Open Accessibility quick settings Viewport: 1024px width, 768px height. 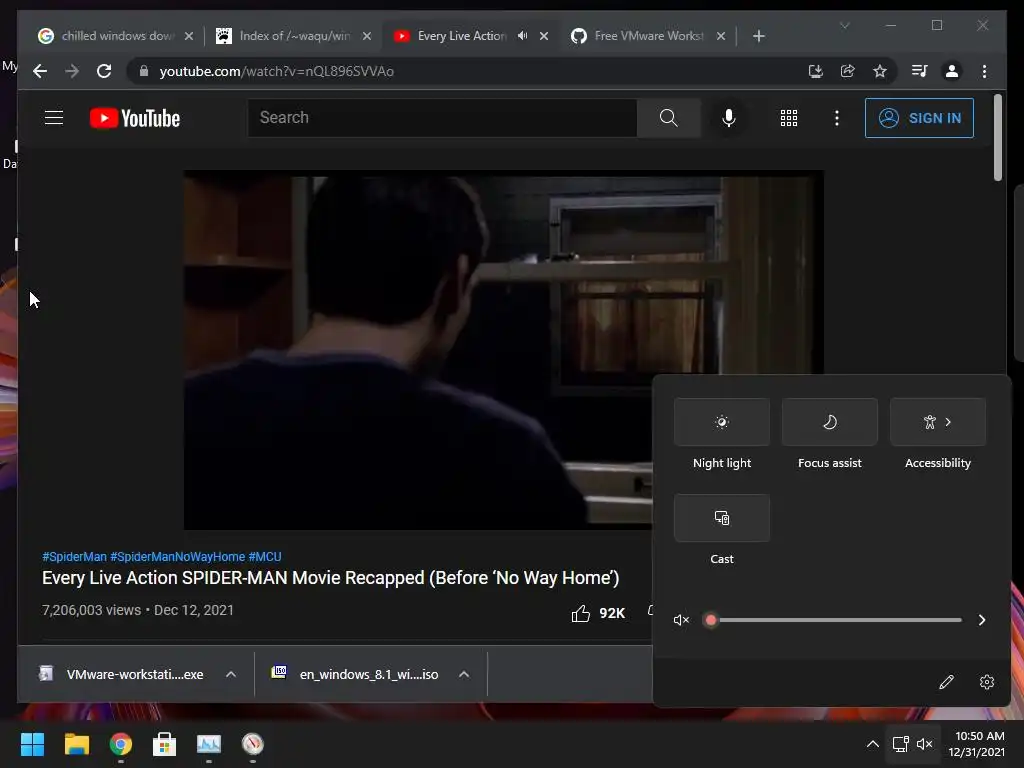938,422
